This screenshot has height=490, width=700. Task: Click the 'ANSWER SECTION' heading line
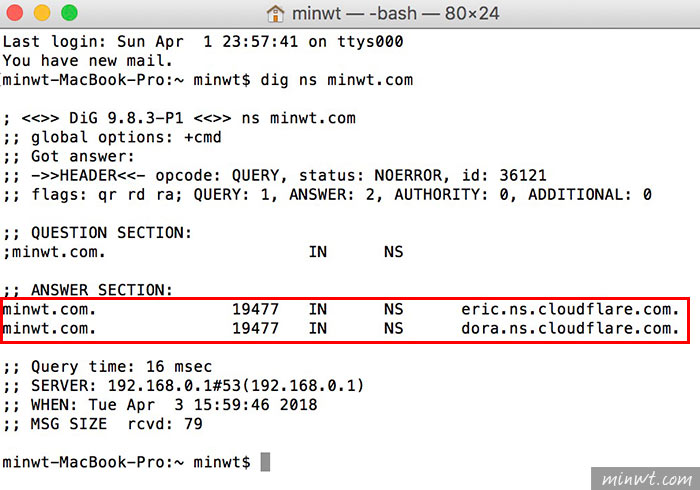88,290
